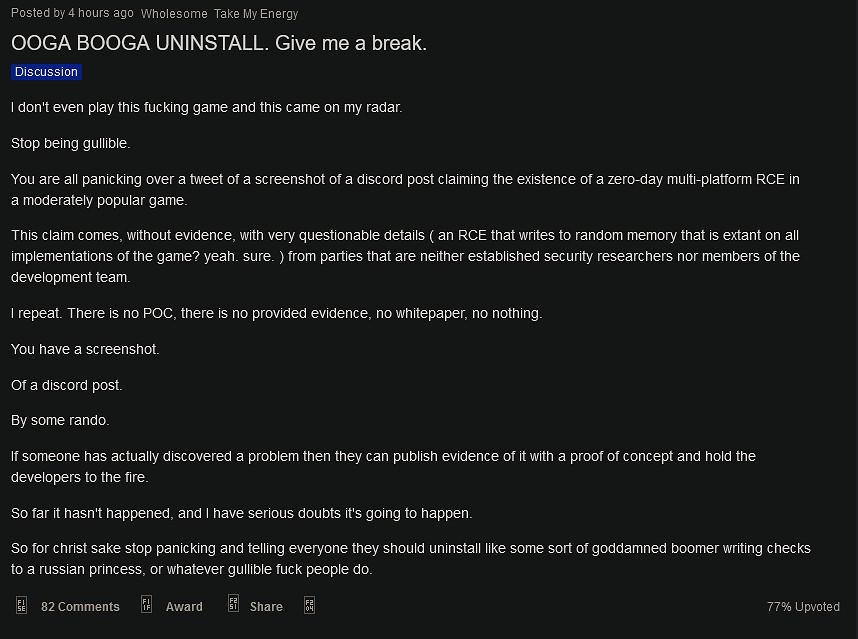Click the By some rando line
Screen dimensions: 858x639
pyautogui.click(x=60, y=420)
